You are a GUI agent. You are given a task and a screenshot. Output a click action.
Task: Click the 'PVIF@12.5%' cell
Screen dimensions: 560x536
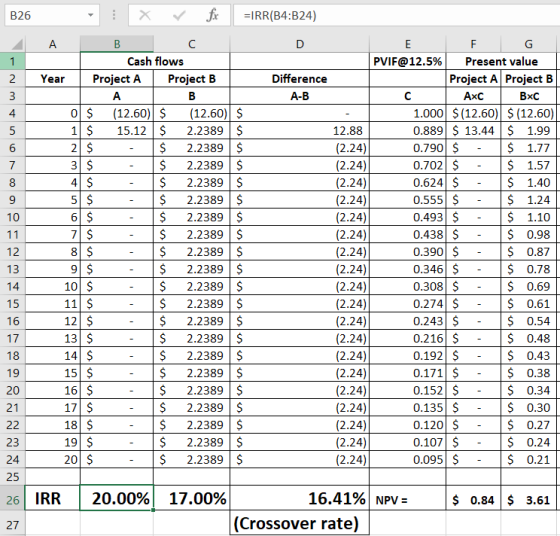(408, 61)
